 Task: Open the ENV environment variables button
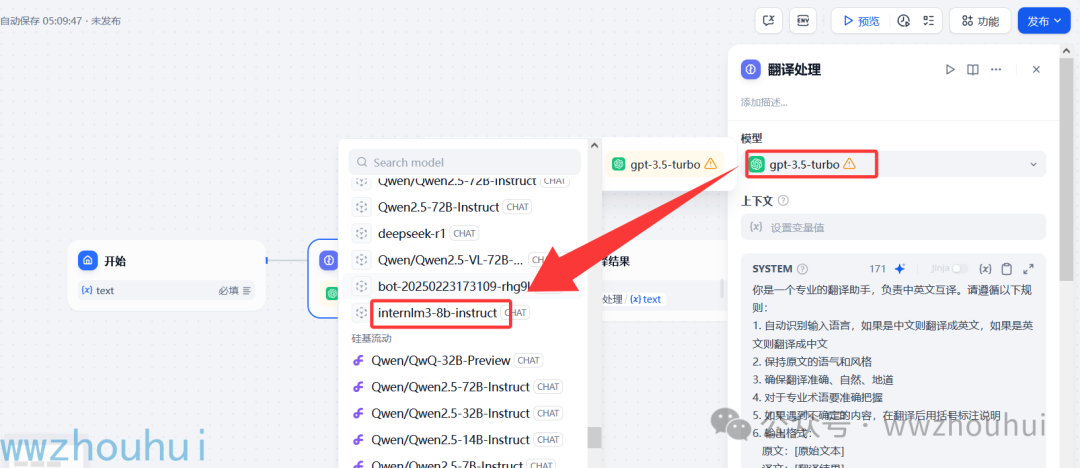click(x=803, y=21)
